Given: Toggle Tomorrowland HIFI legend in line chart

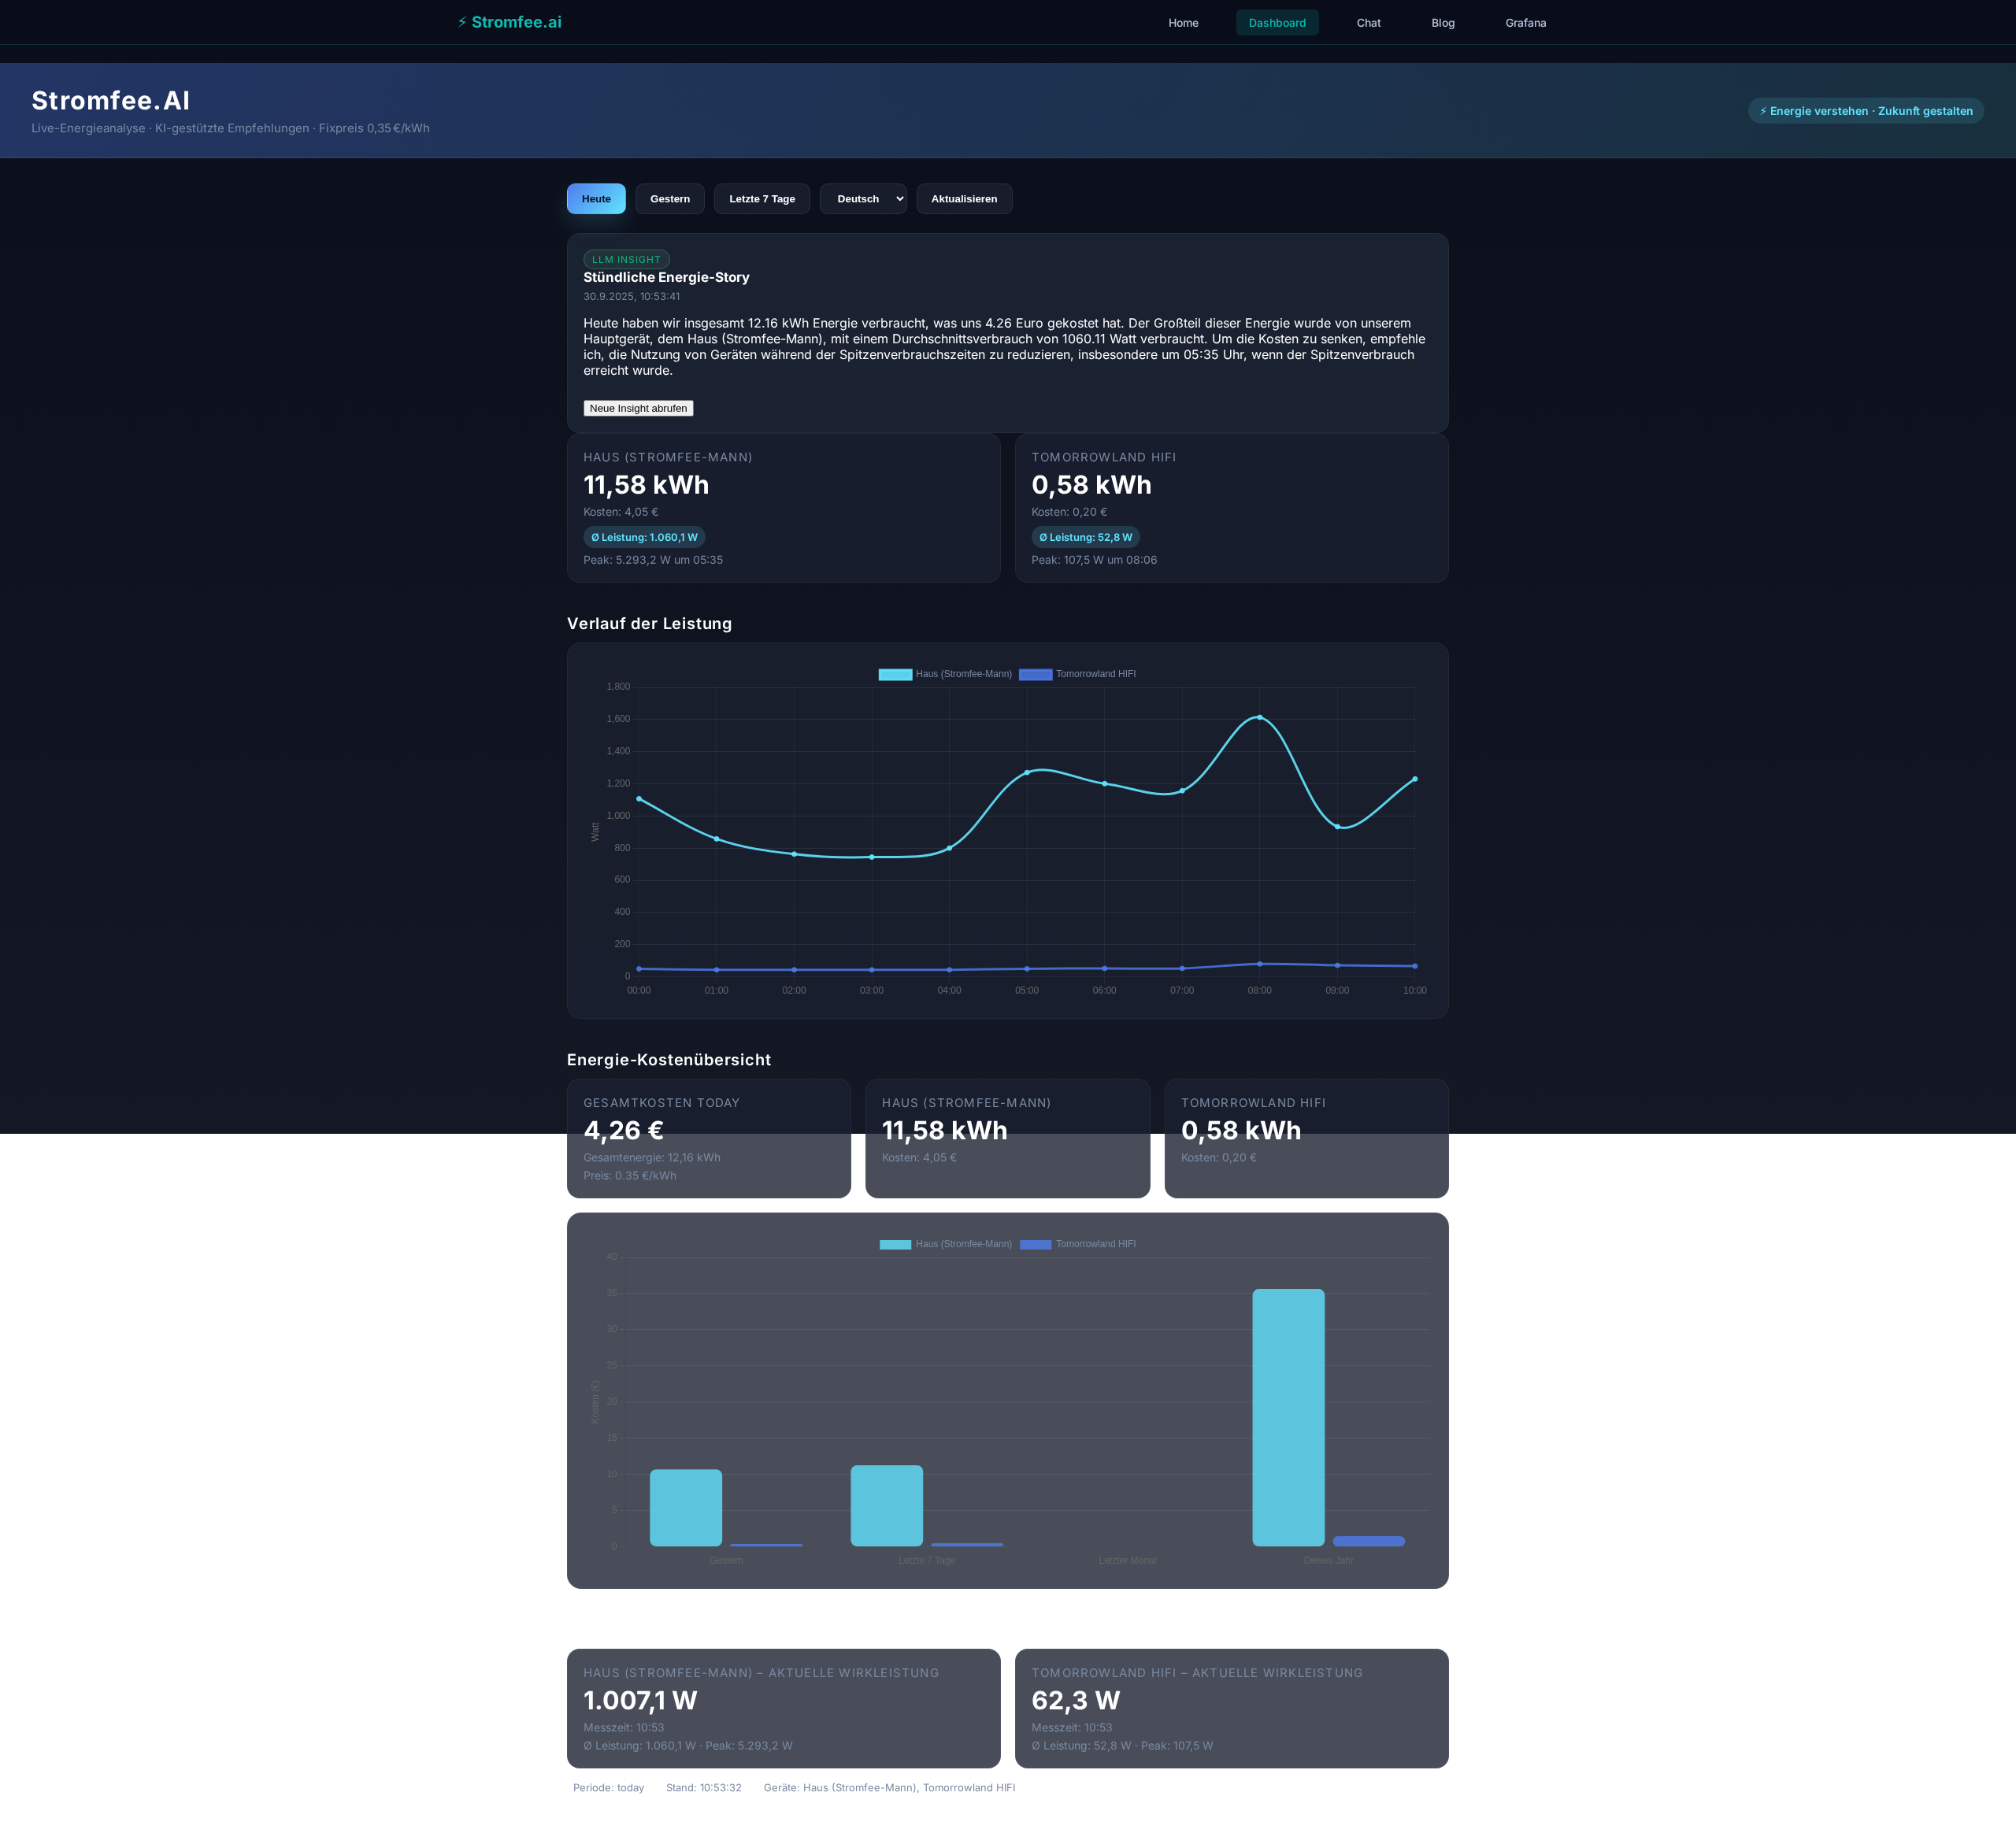Looking at the screenshot, I should tap(1035, 674).
